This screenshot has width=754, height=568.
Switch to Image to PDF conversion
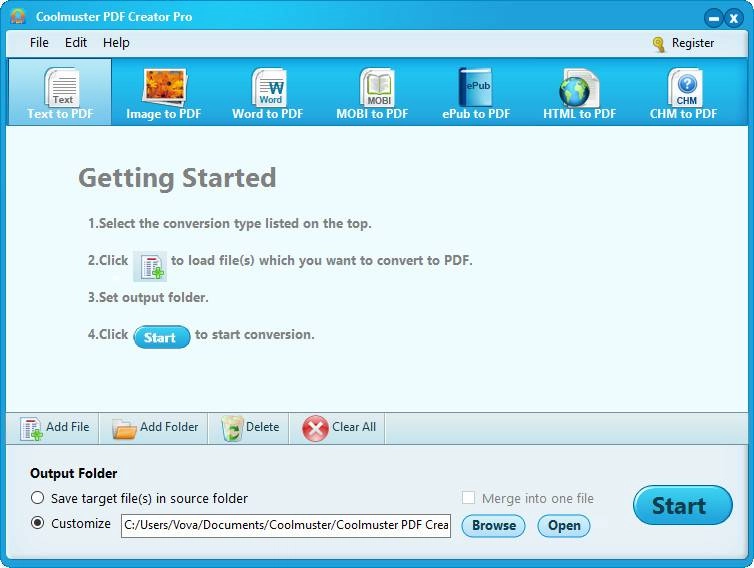[x=163, y=92]
